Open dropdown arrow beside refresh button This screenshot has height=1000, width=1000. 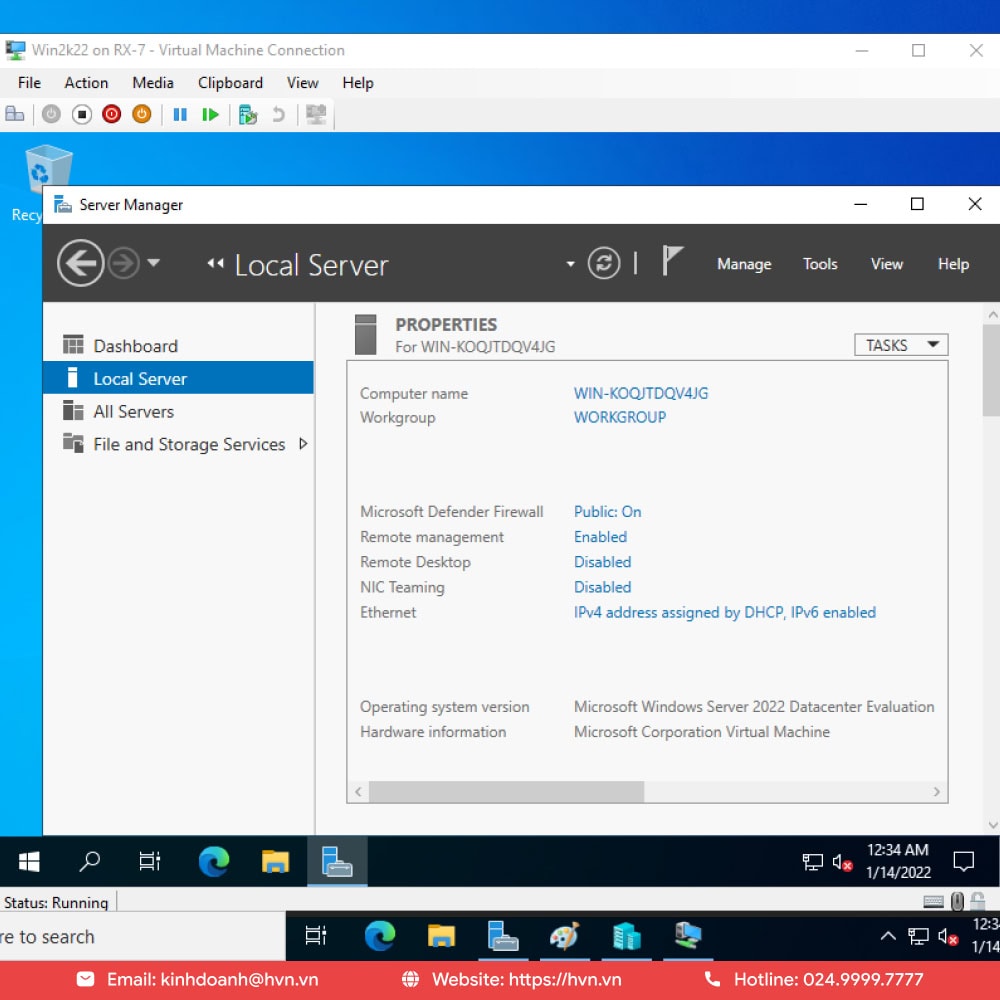tap(570, 263)
